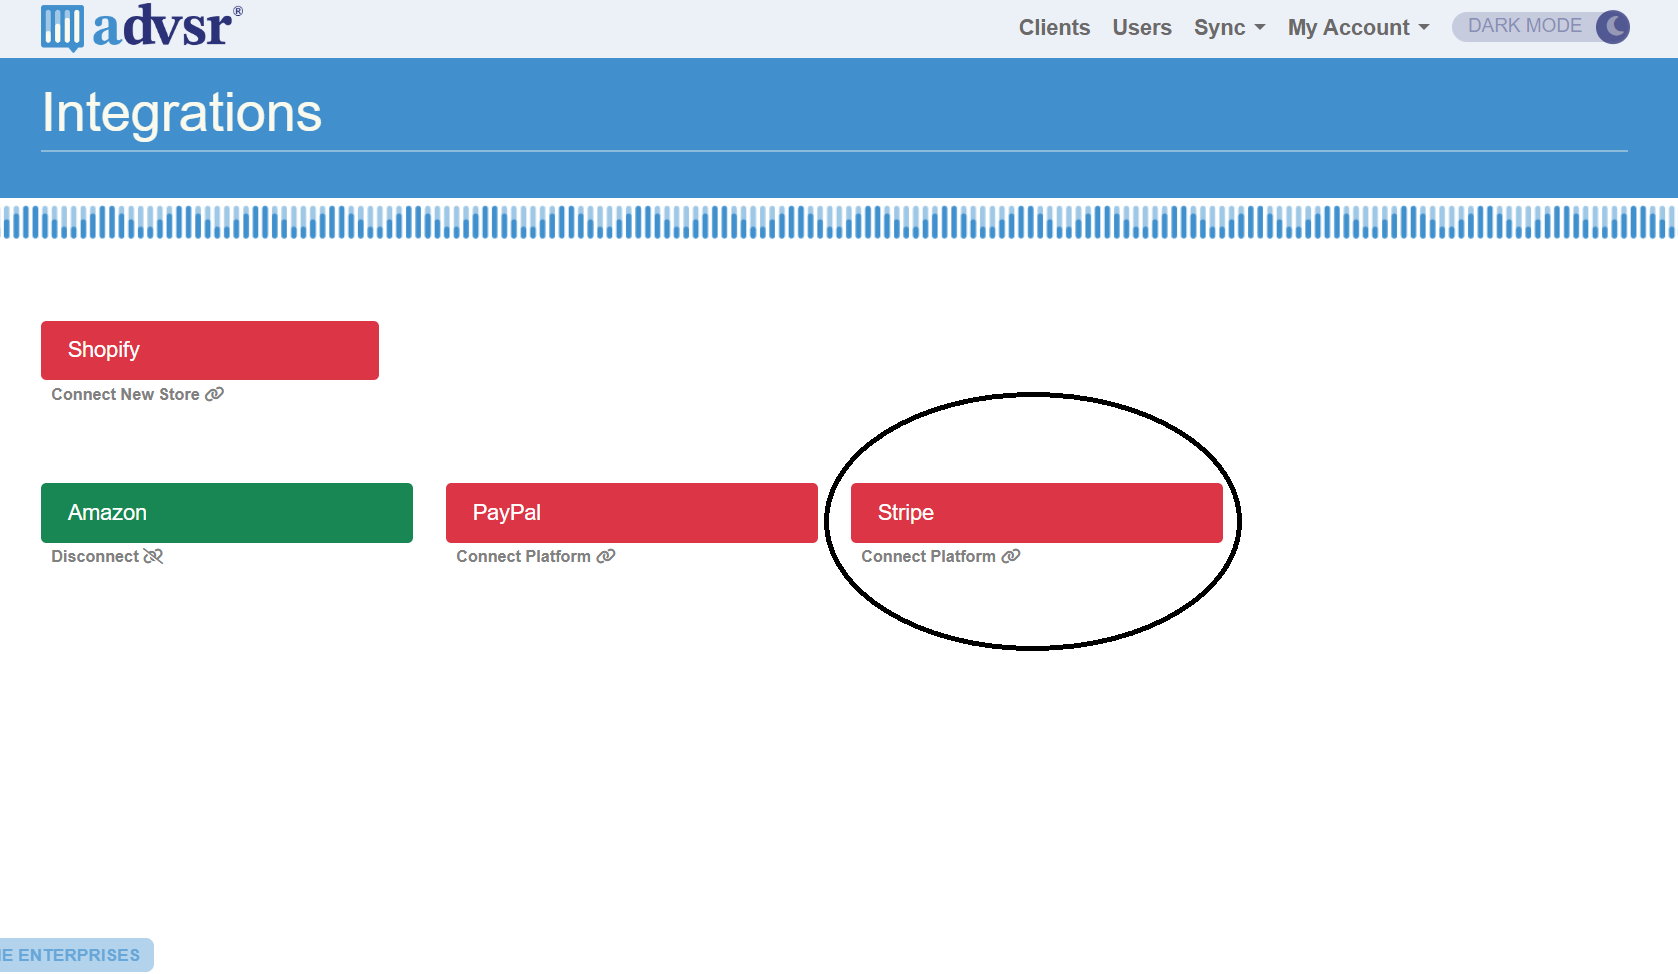The height and width of the screenshot is (974, 1678).
Task: Click the red Stripe integration button
Action: (1037, 513)
